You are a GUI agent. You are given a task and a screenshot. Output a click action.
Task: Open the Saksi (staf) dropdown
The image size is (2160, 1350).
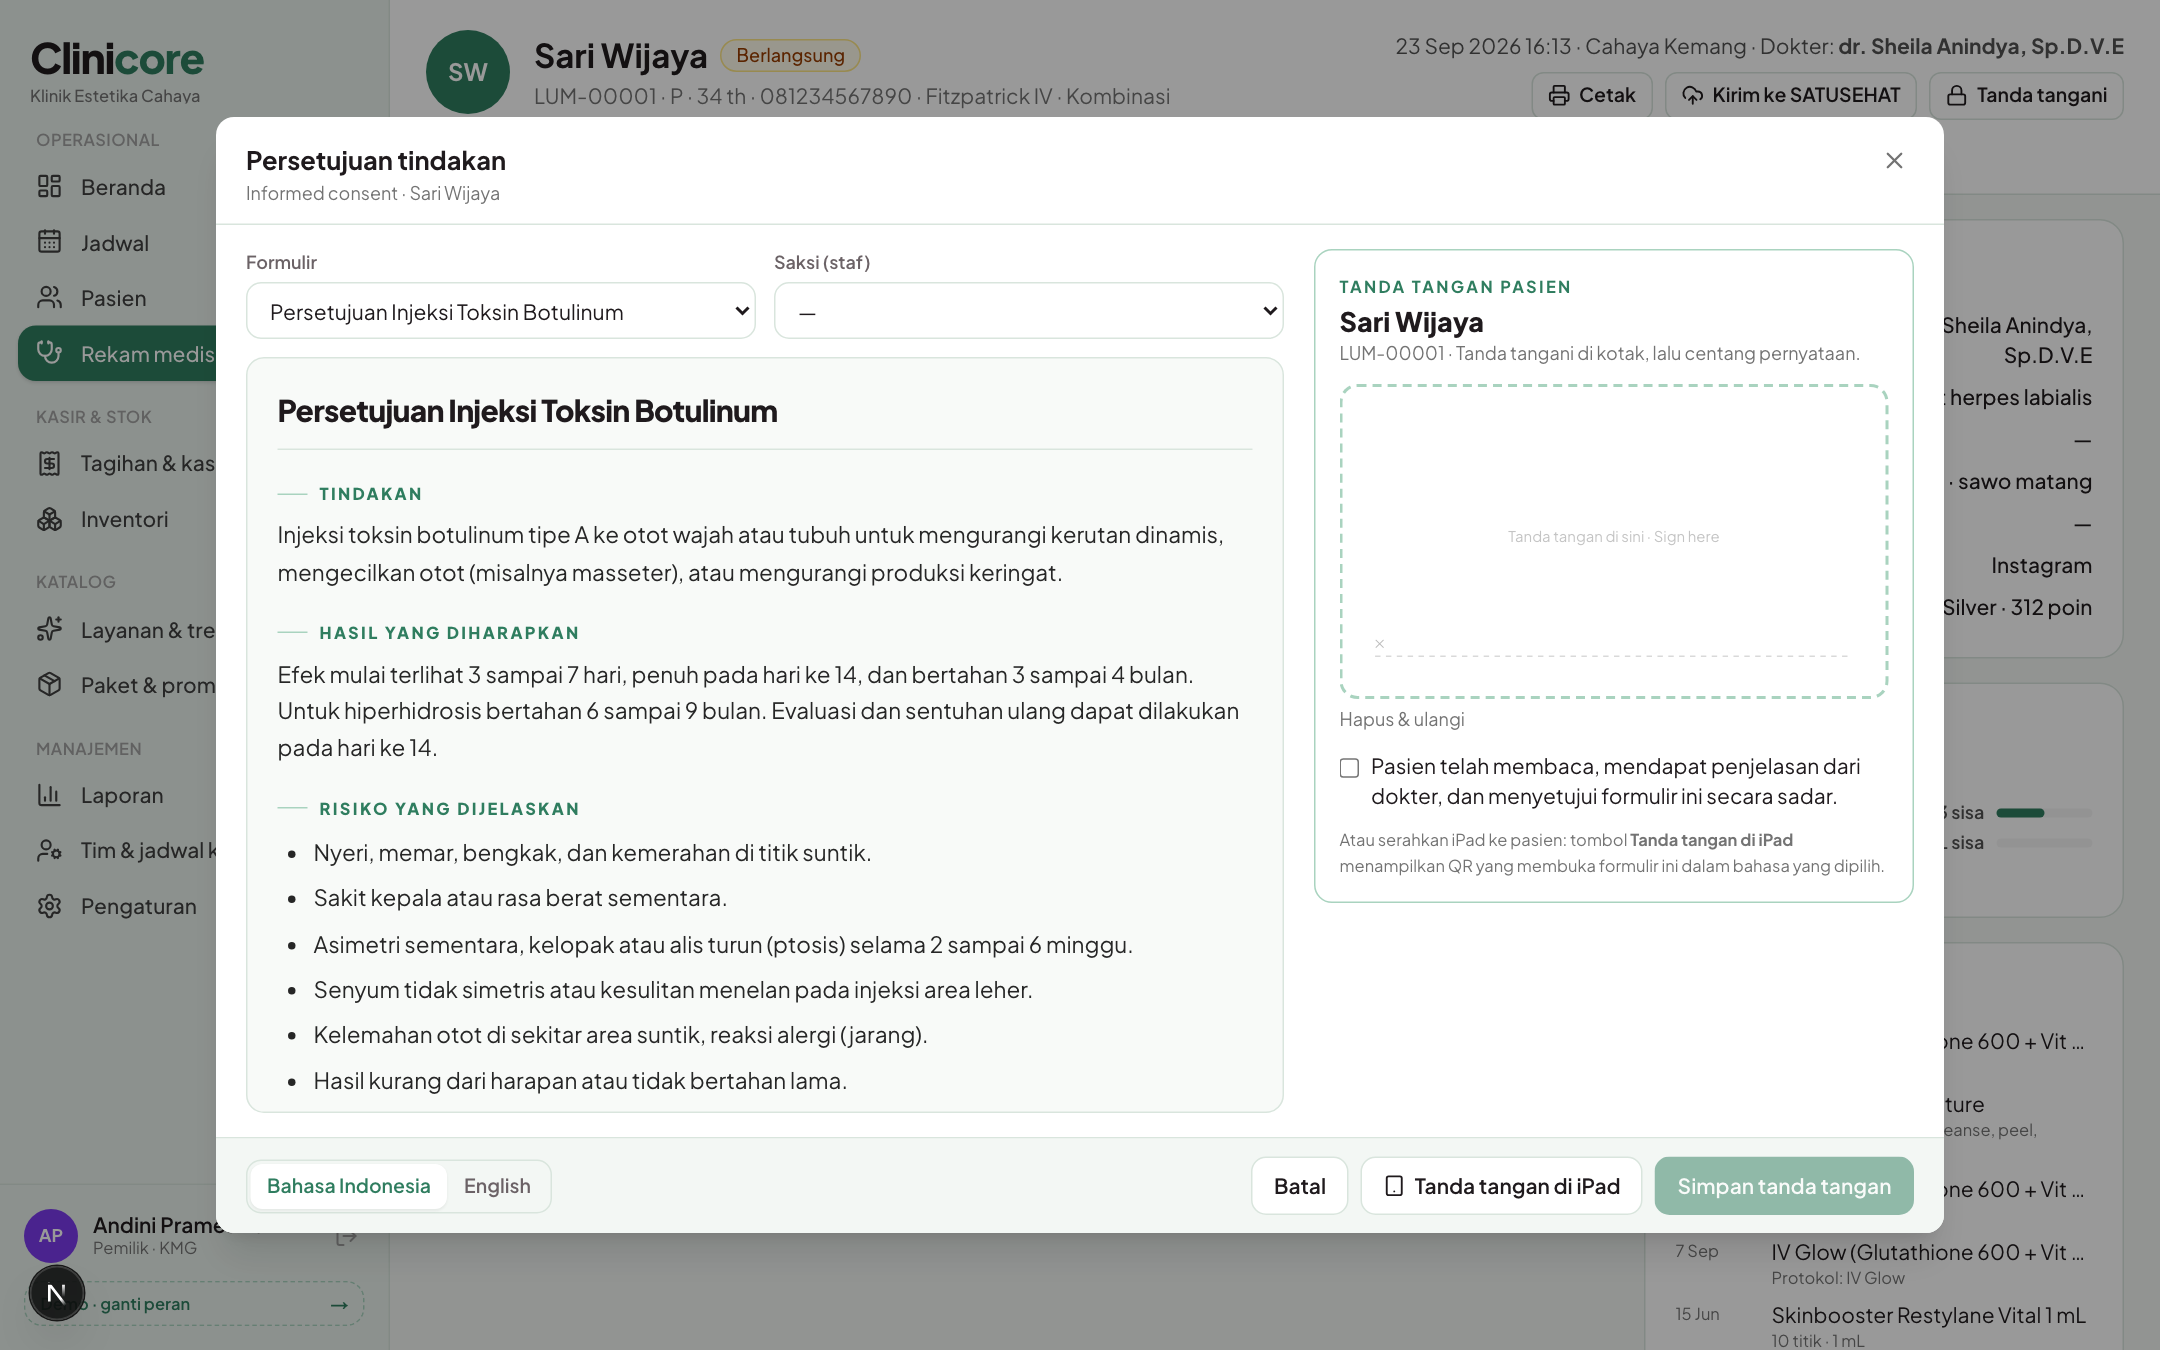[1028, 311]
